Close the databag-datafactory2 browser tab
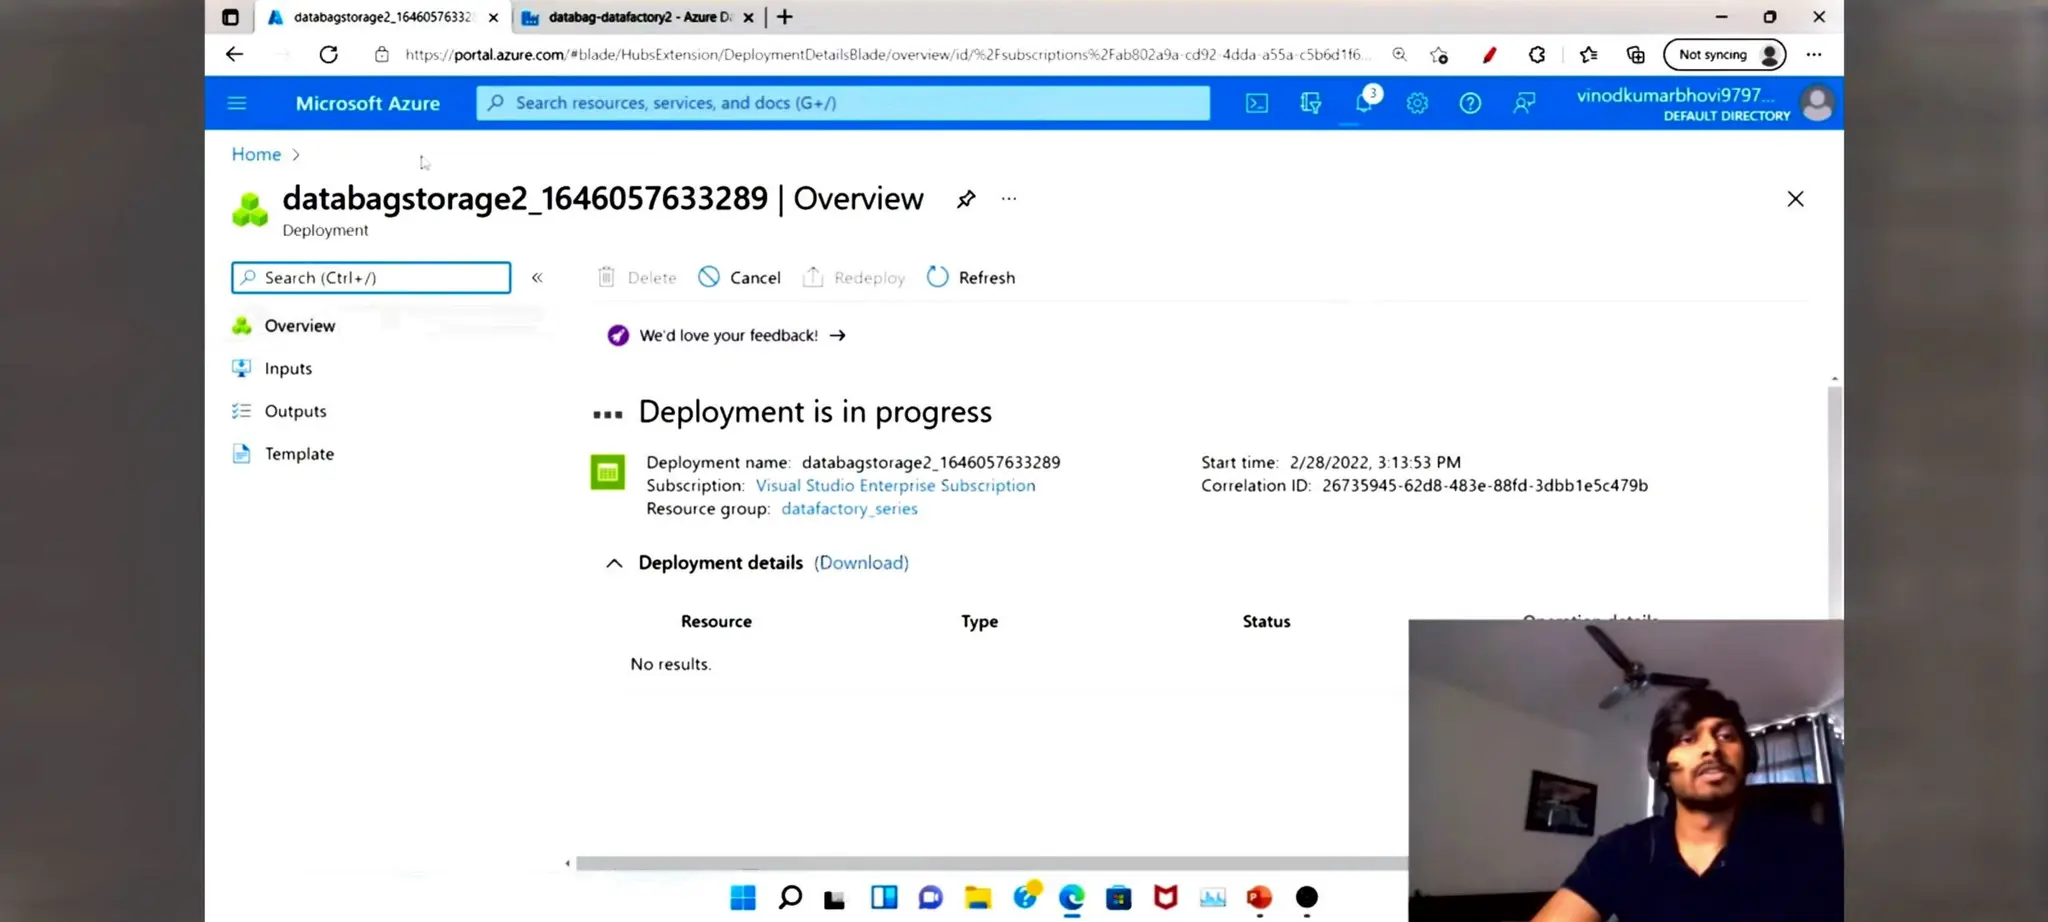 [748, 17]
